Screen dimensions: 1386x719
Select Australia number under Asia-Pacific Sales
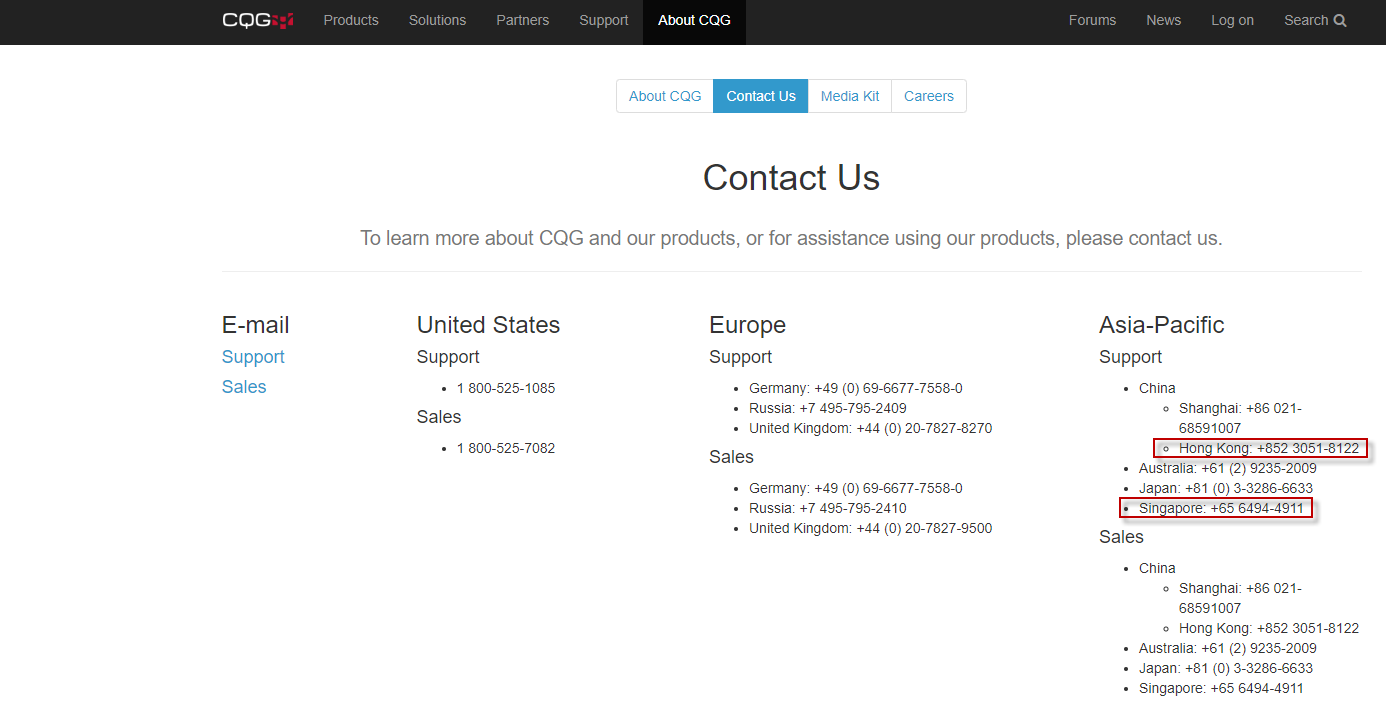click(1228, 648)
